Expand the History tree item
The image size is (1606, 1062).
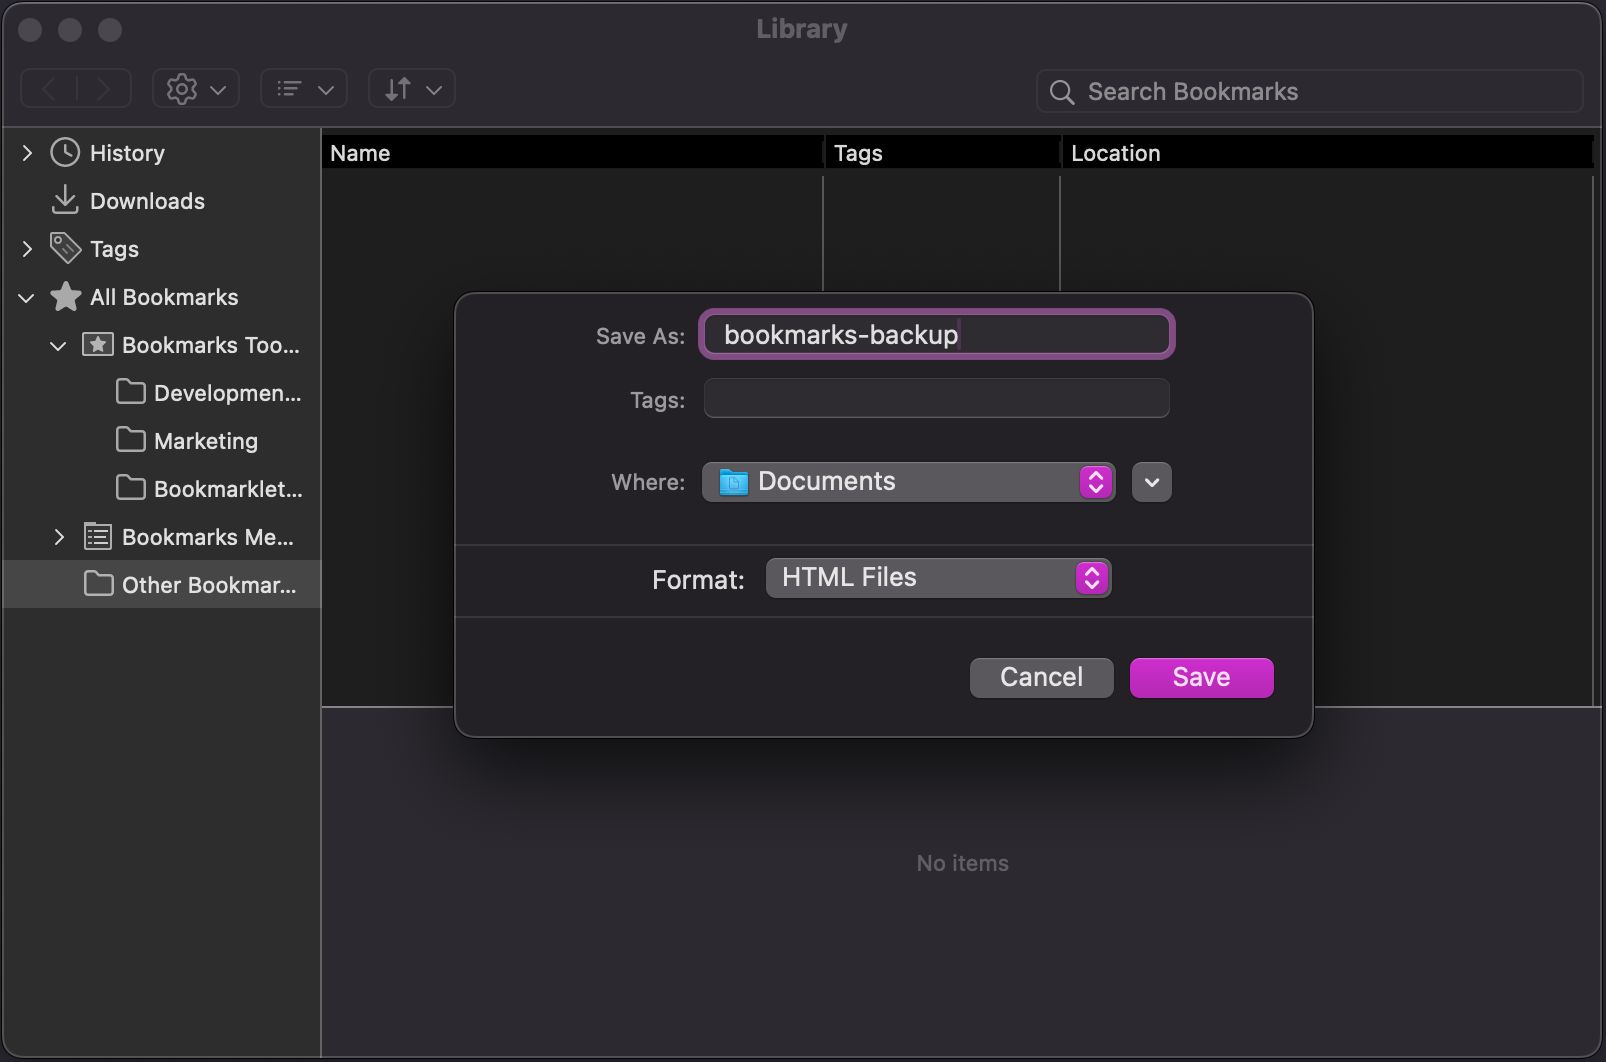26,152
